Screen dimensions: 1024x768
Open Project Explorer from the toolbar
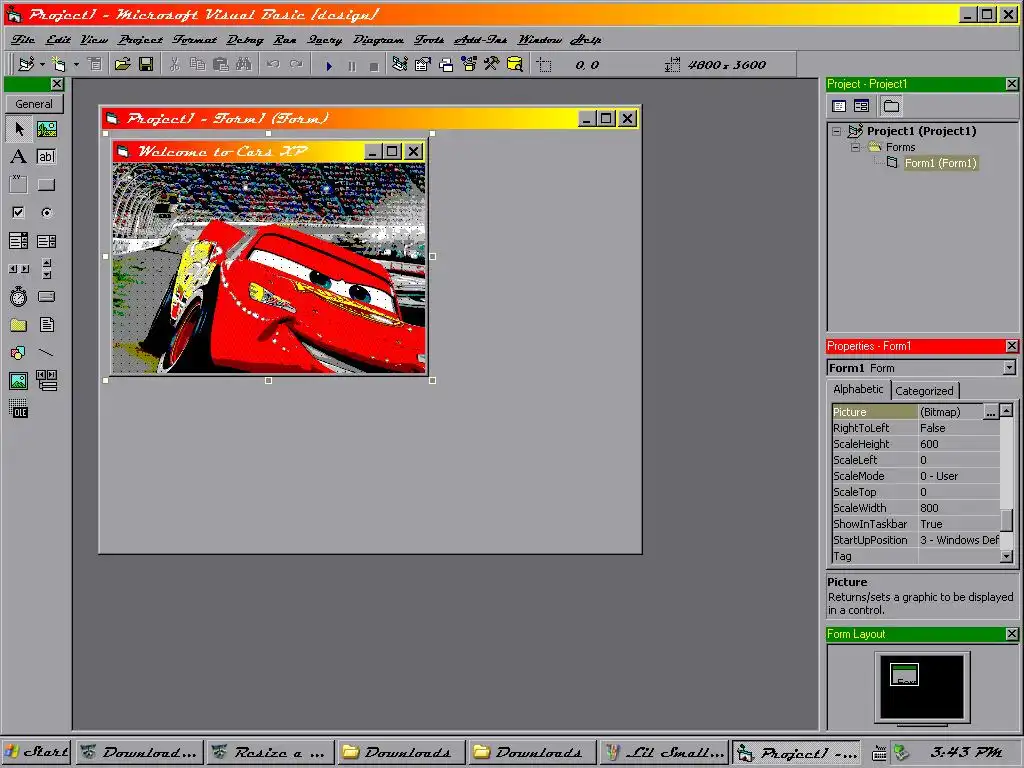[x=400, y=64]
